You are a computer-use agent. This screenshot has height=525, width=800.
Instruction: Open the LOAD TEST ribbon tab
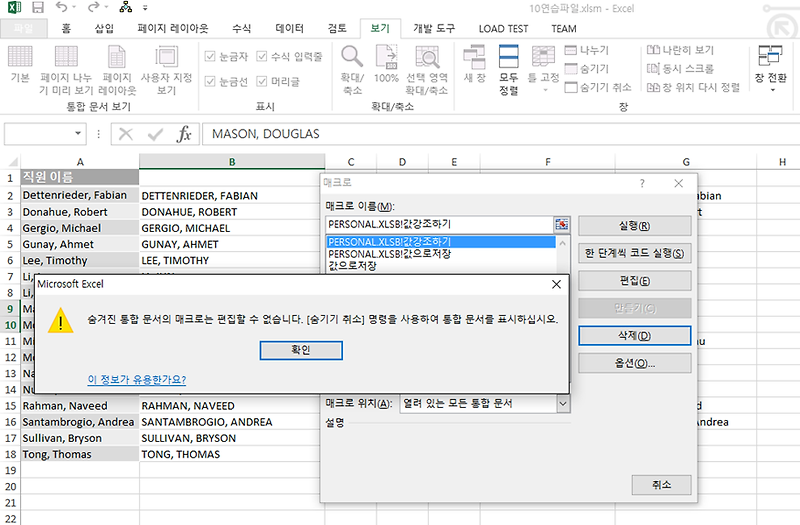[503, 29]
